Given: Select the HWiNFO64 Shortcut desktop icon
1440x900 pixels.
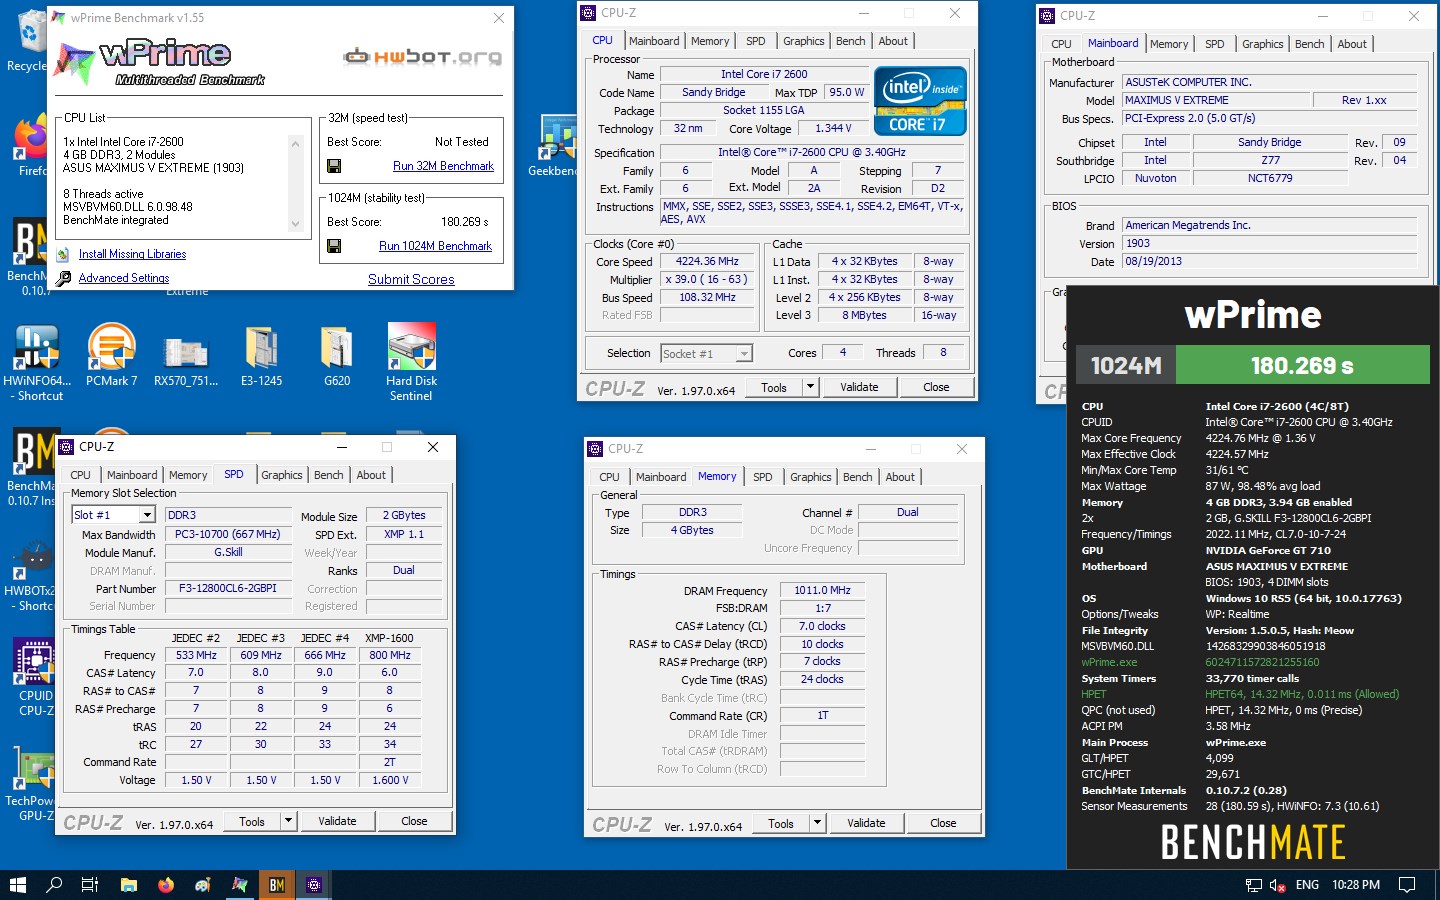Looking at the screenshot, I should pos(35,363).
